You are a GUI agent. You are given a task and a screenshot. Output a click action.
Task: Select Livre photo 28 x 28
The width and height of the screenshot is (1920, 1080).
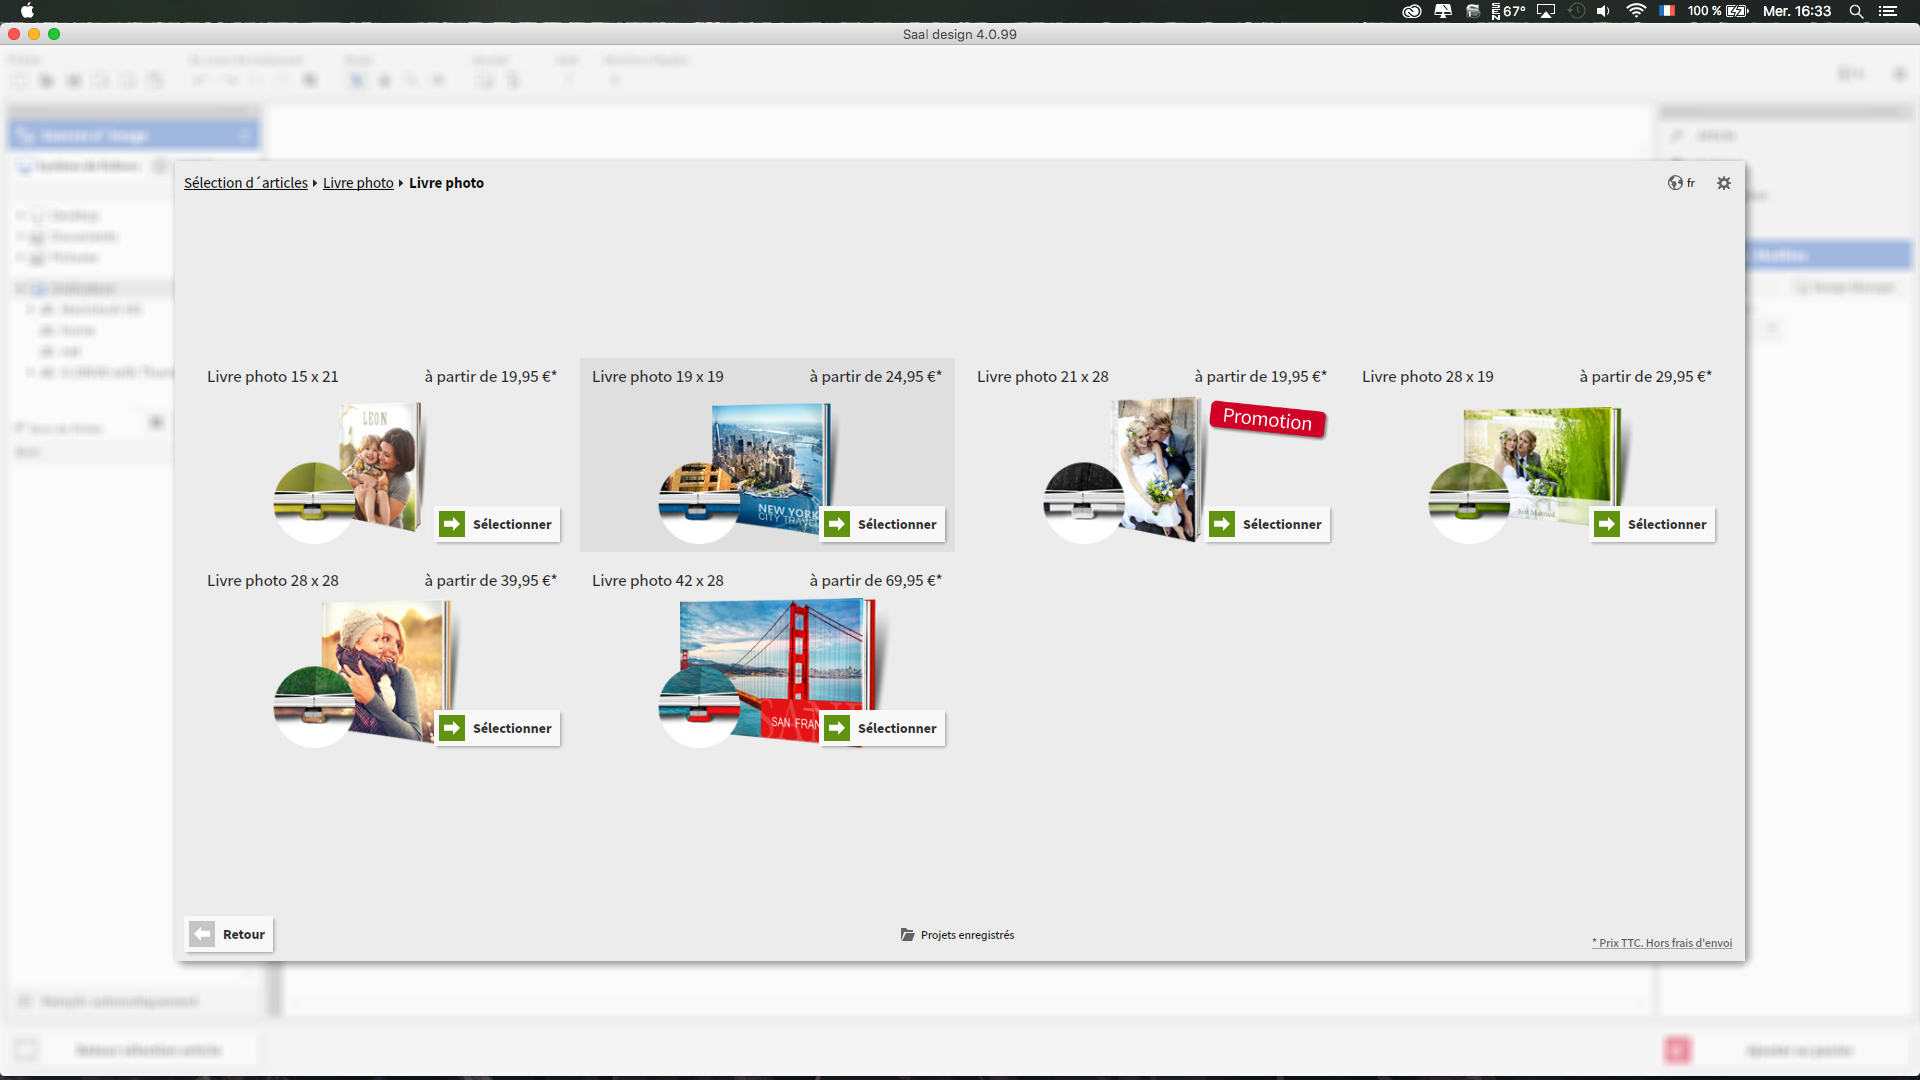[x=499, y=728]
